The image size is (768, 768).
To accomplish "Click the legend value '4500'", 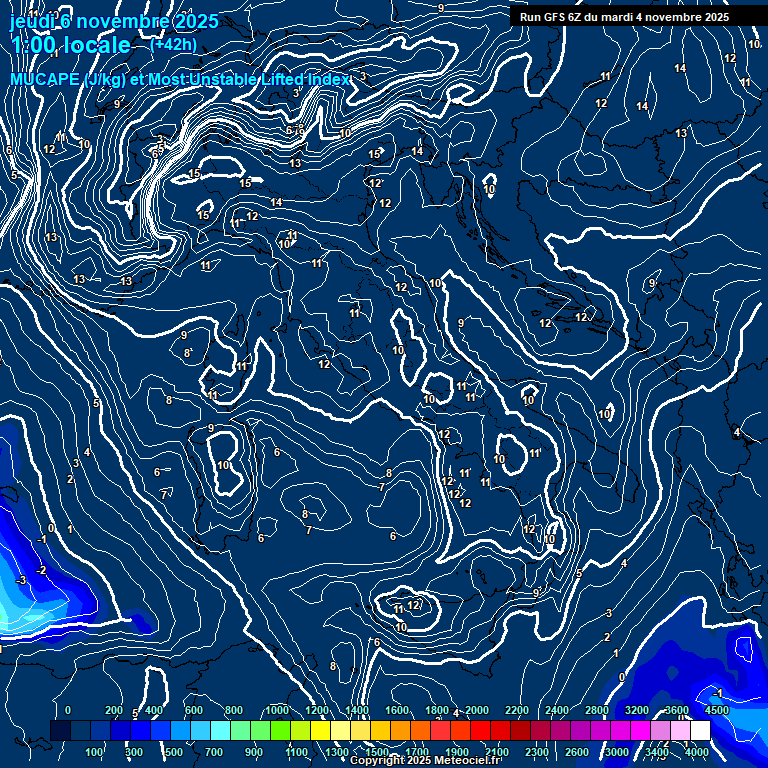I will pos(717,710).
